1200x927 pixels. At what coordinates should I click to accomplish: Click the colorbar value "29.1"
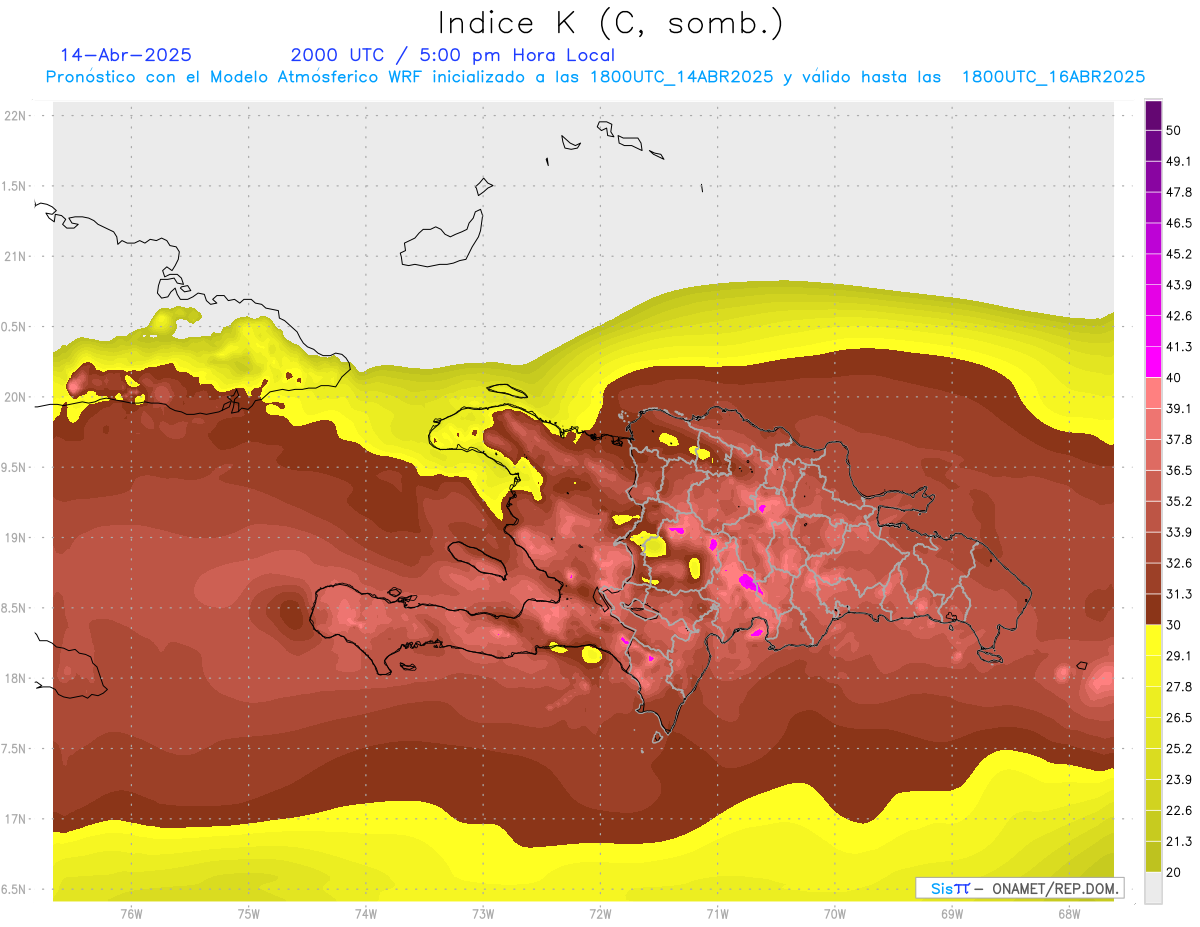(1178, 656)
